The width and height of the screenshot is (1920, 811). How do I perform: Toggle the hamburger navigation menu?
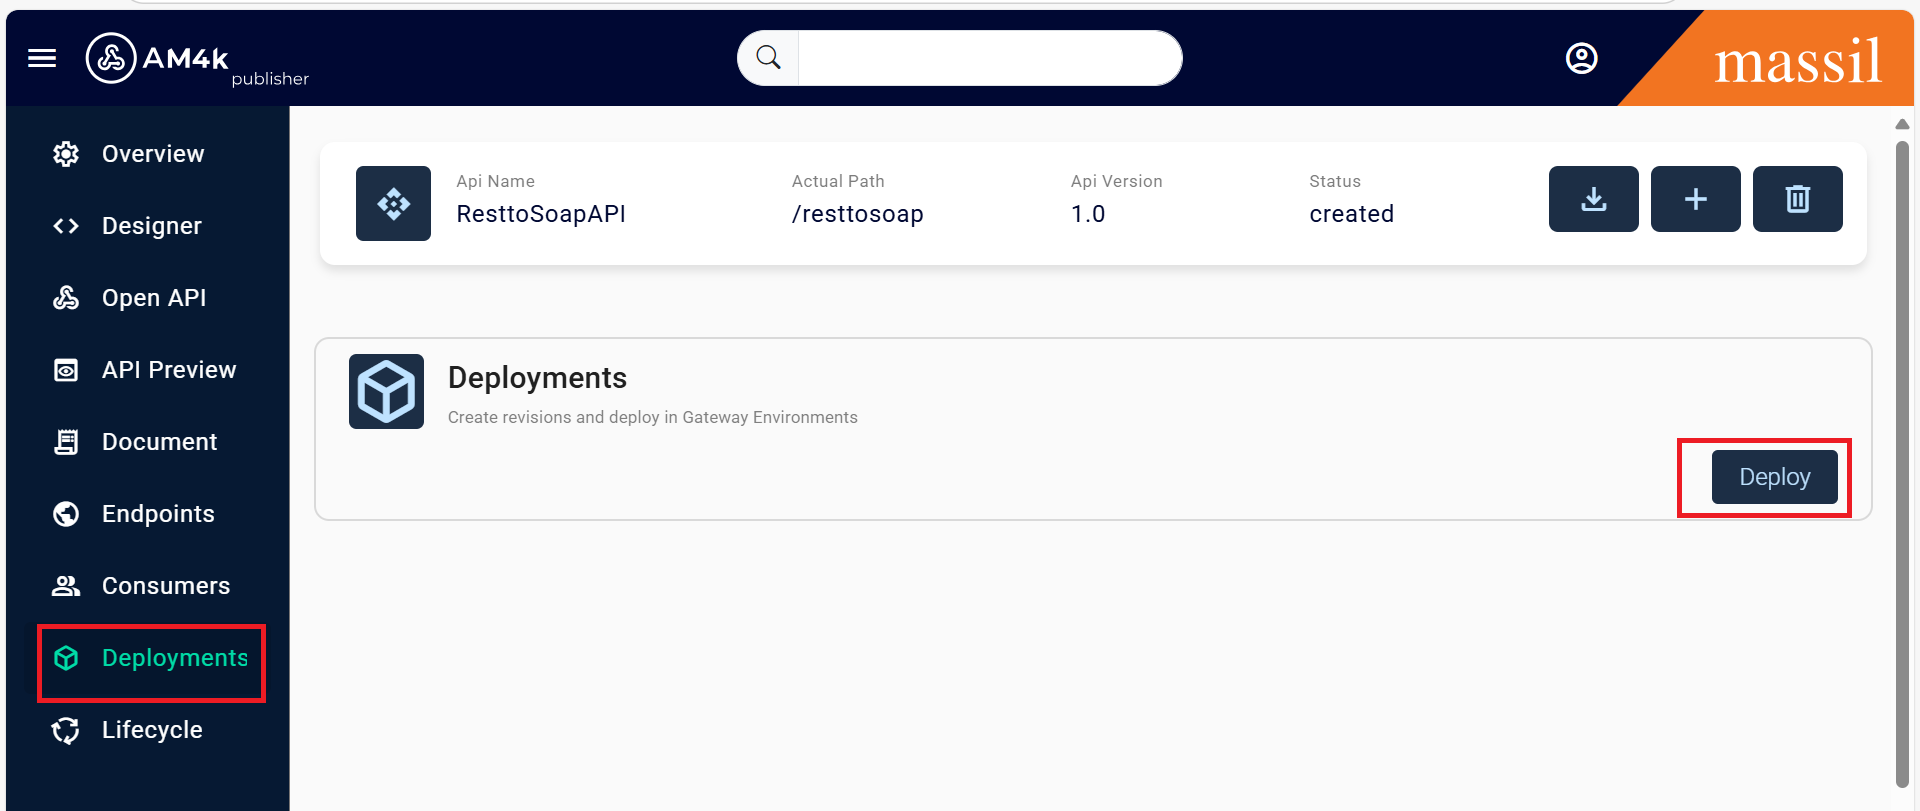pos(42,58)
